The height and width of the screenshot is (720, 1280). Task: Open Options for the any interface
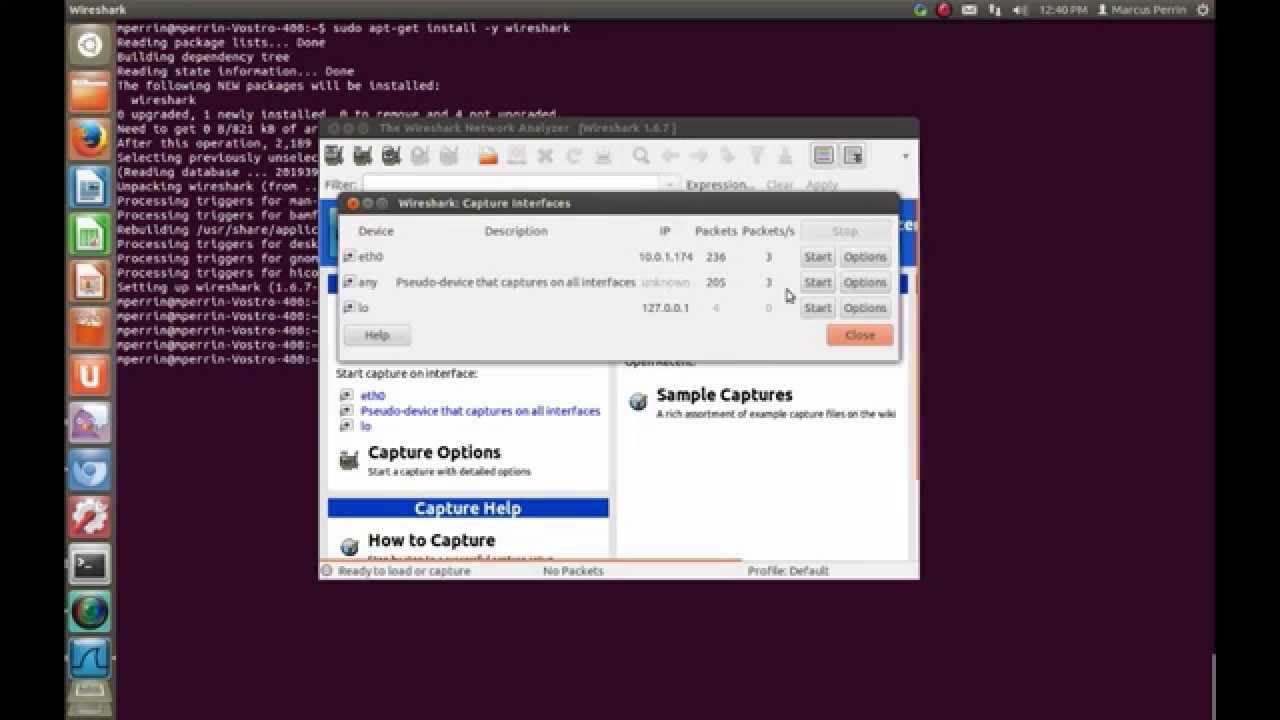(x=865, y=282)
